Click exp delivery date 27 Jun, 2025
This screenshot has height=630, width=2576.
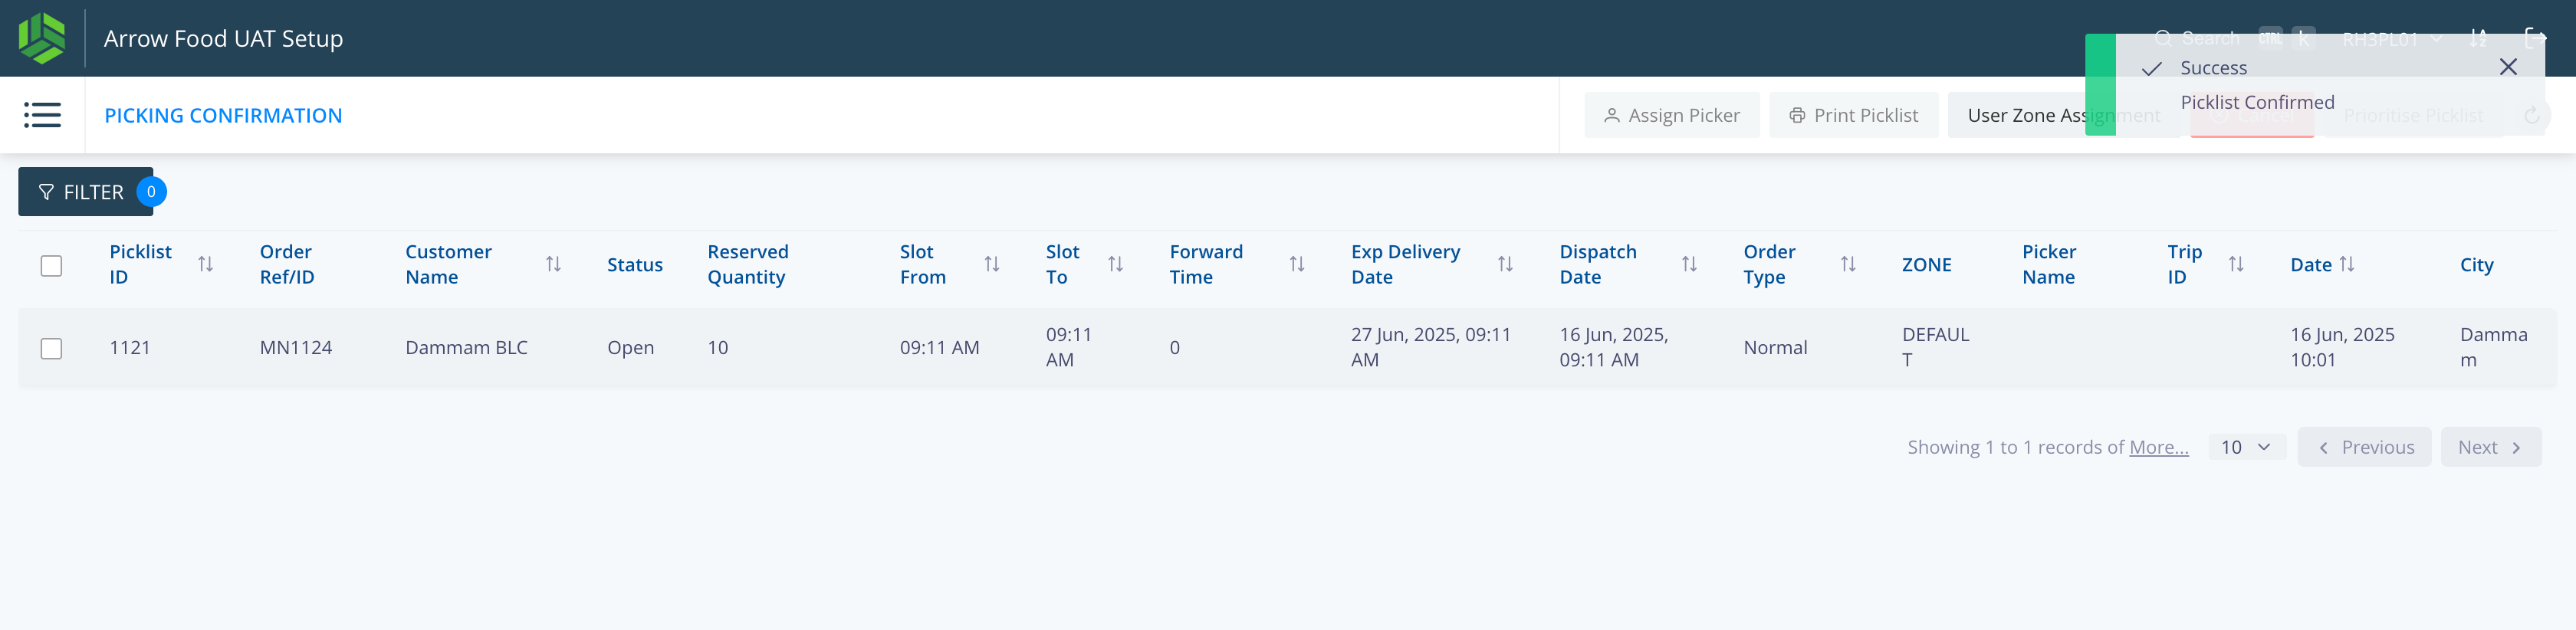[1430, 347]
